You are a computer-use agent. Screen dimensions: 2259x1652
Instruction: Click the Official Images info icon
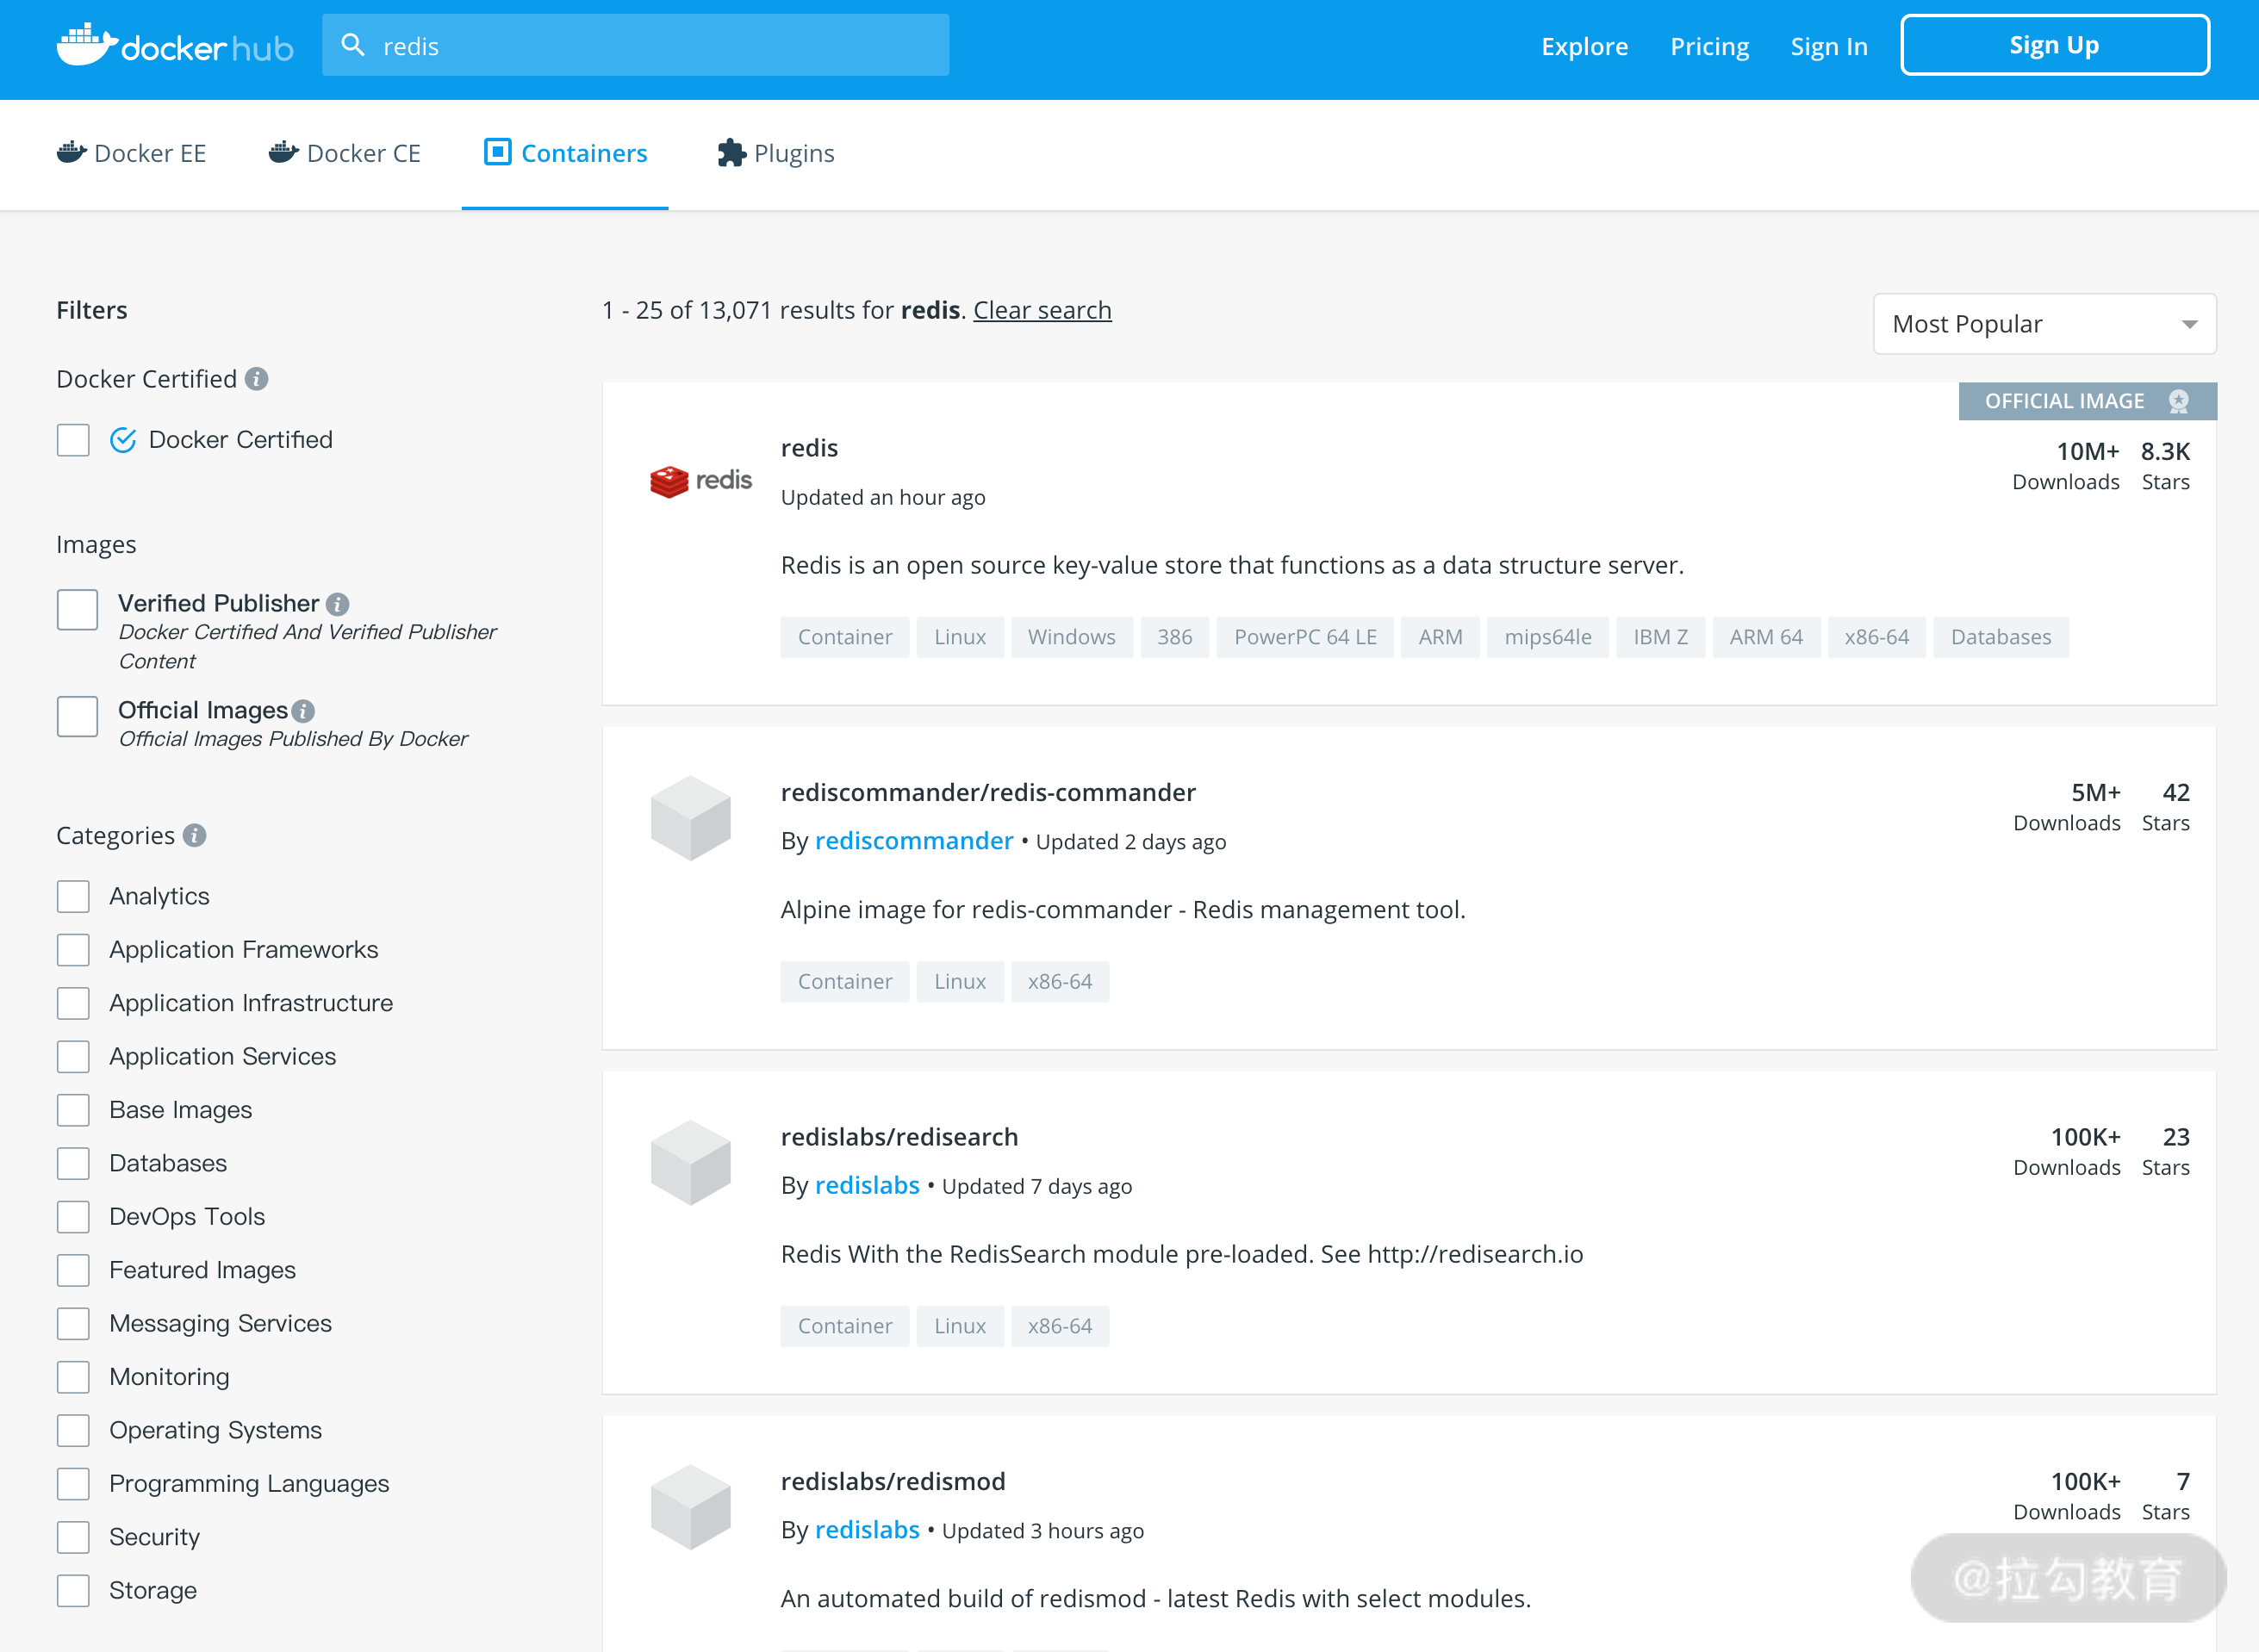click(x=303, y=711)
